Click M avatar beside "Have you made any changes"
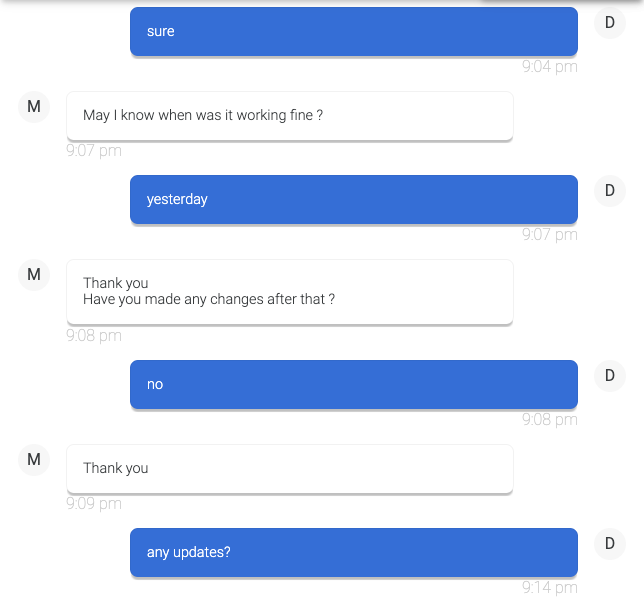 (x=34, y=274)
